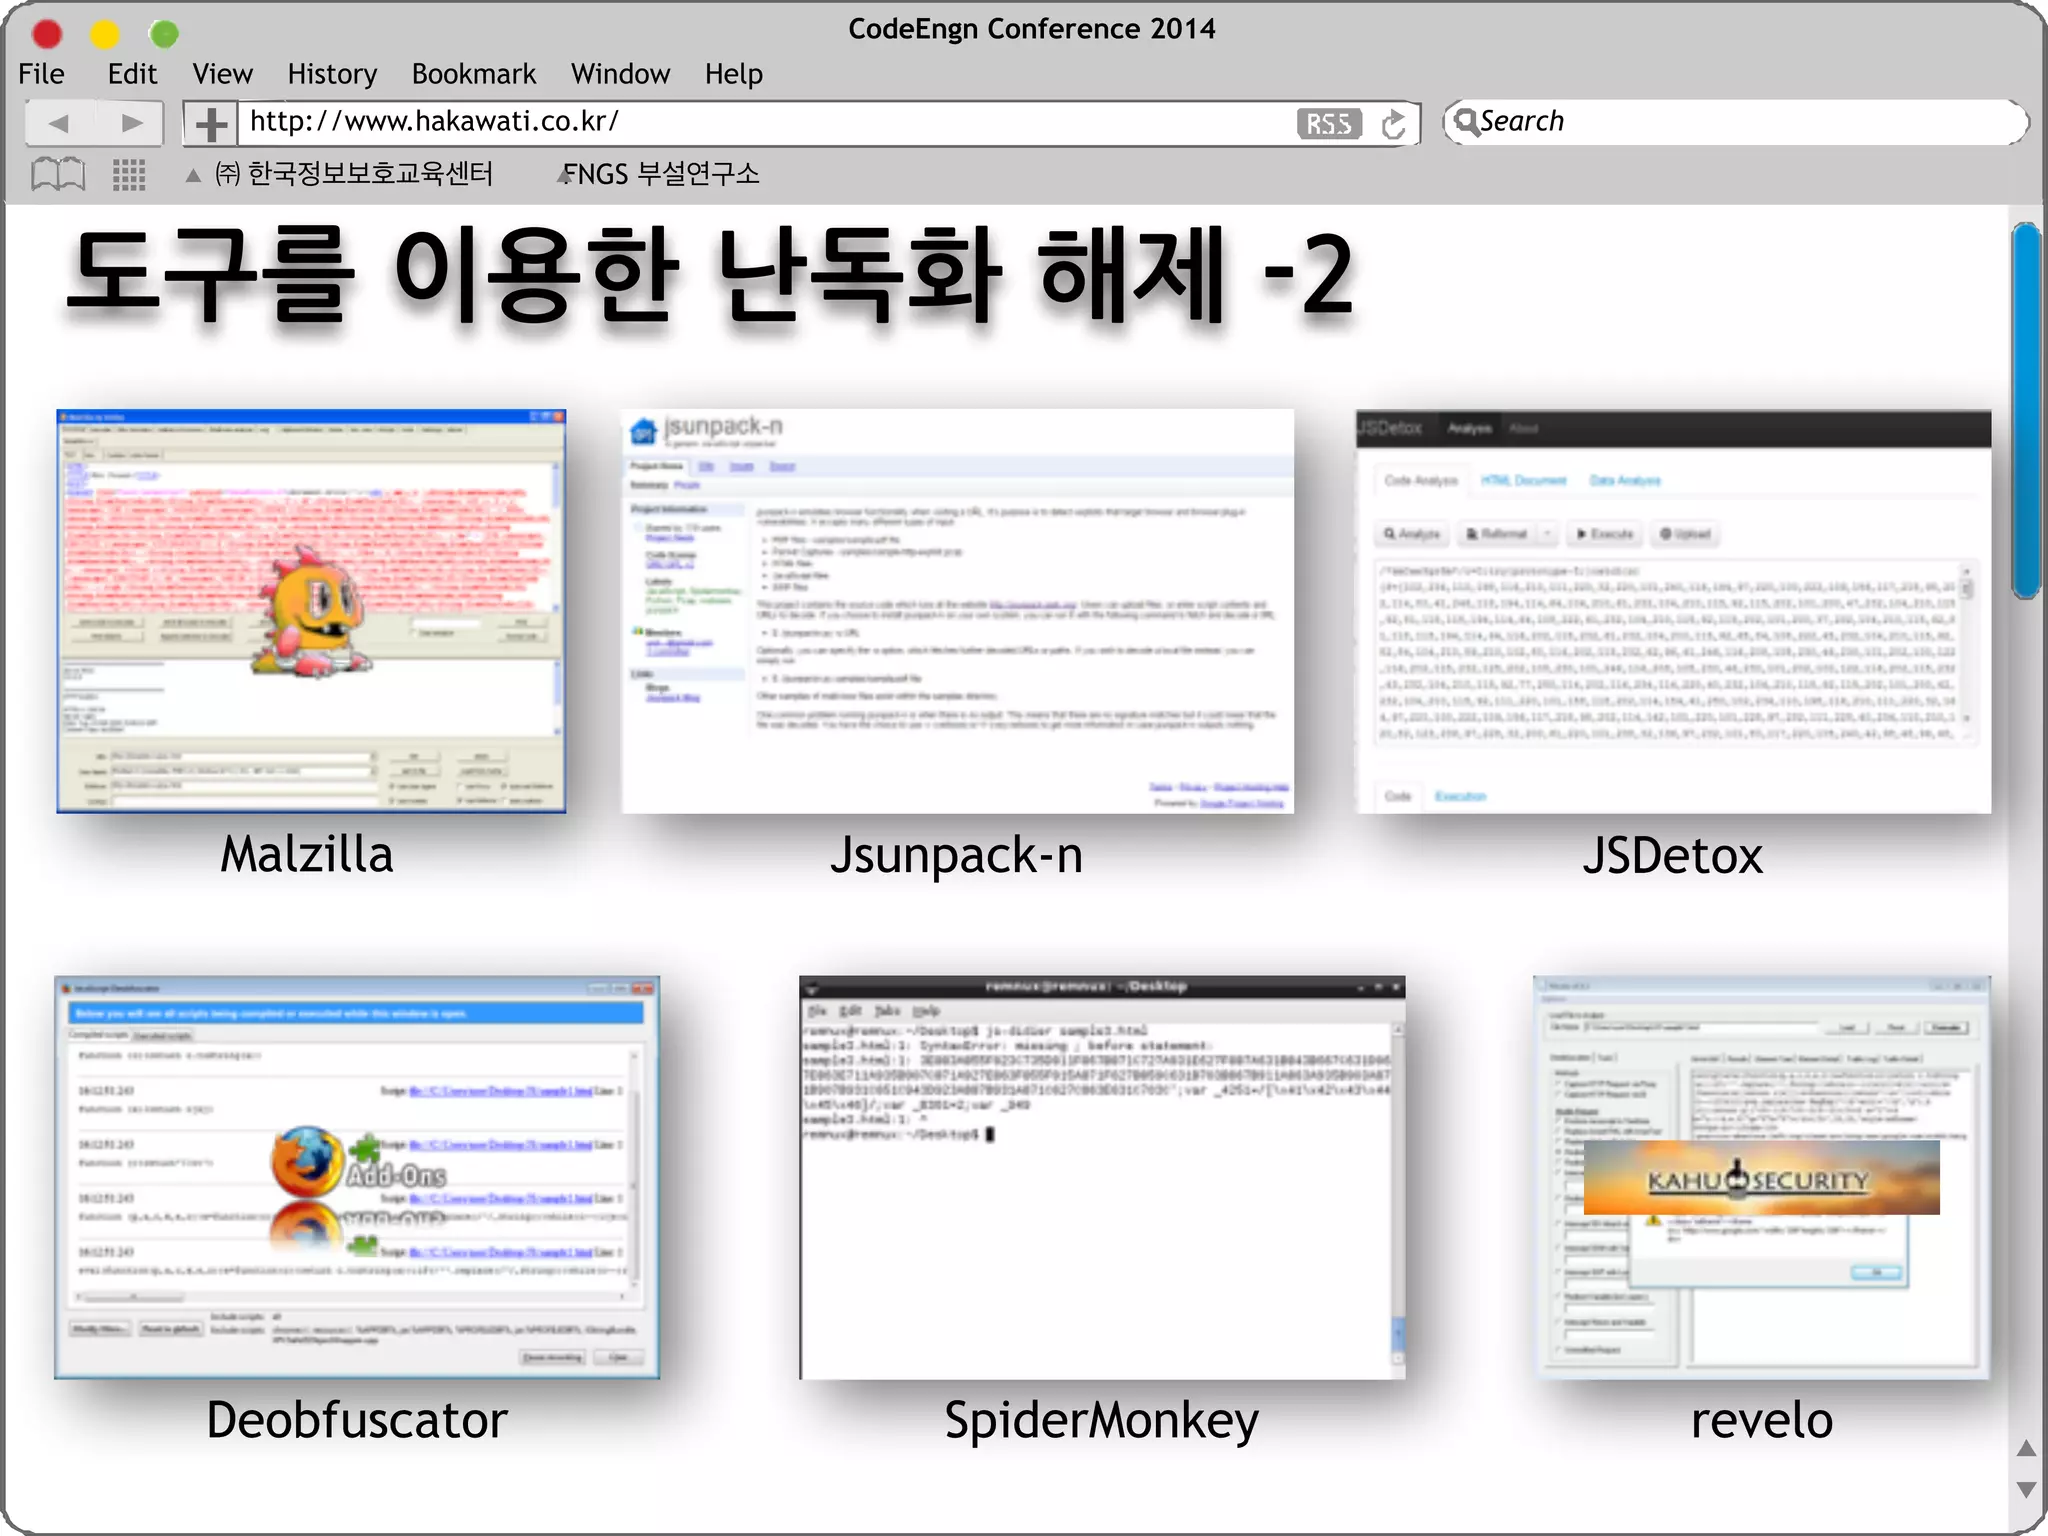2048x1536 pixels.
Task: Click the yellow window minimize button
Action: tap(105, 34)
